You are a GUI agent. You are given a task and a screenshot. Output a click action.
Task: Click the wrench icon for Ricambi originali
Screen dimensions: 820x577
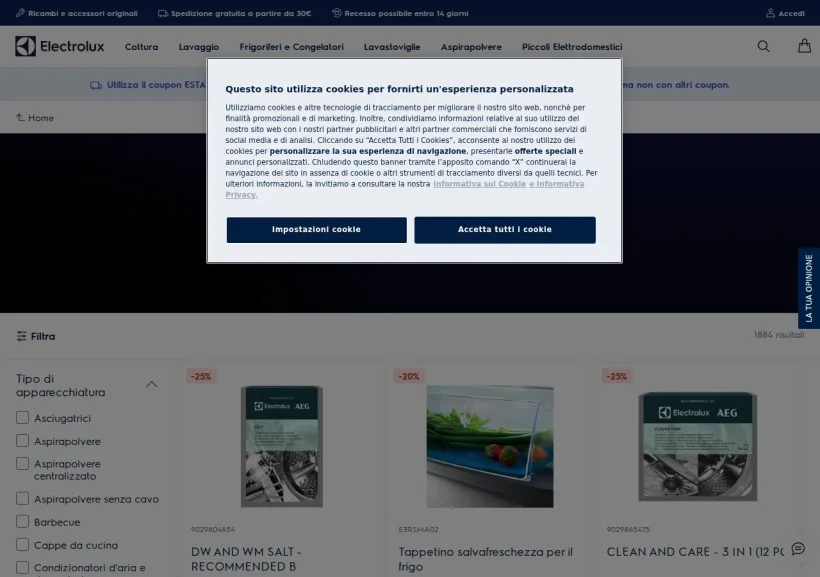[x=20, y=13]
